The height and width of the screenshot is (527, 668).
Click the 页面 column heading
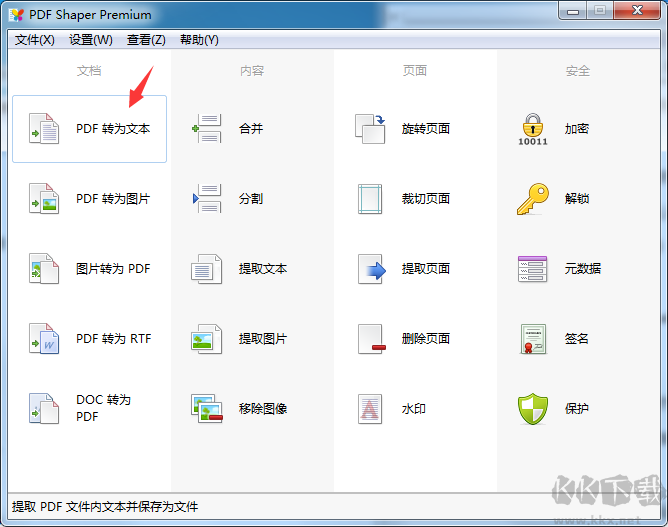415,71
